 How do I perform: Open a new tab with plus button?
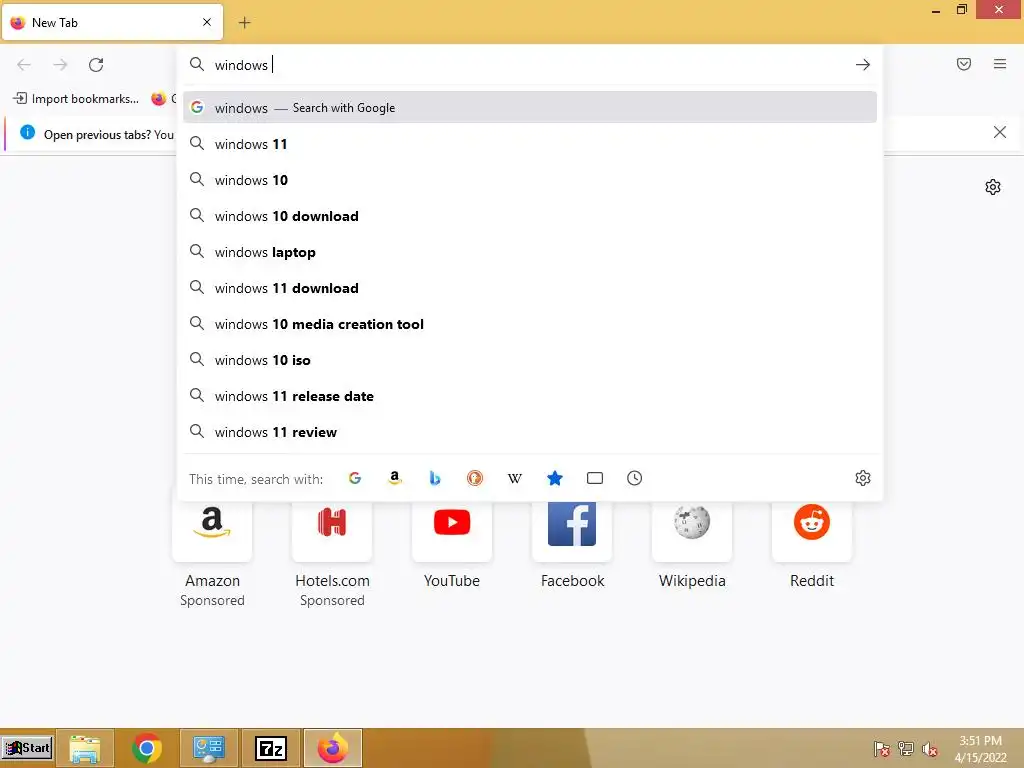point(244,23)
